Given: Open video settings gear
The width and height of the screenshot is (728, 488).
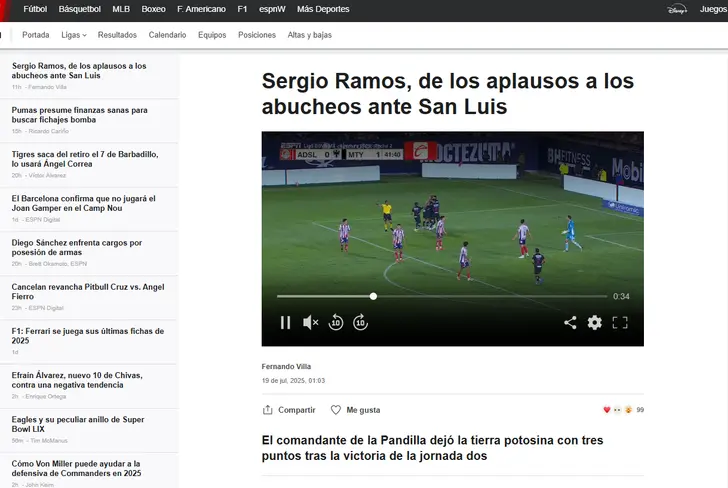Looking at the screenshot, I should click(x=595, y=322).
